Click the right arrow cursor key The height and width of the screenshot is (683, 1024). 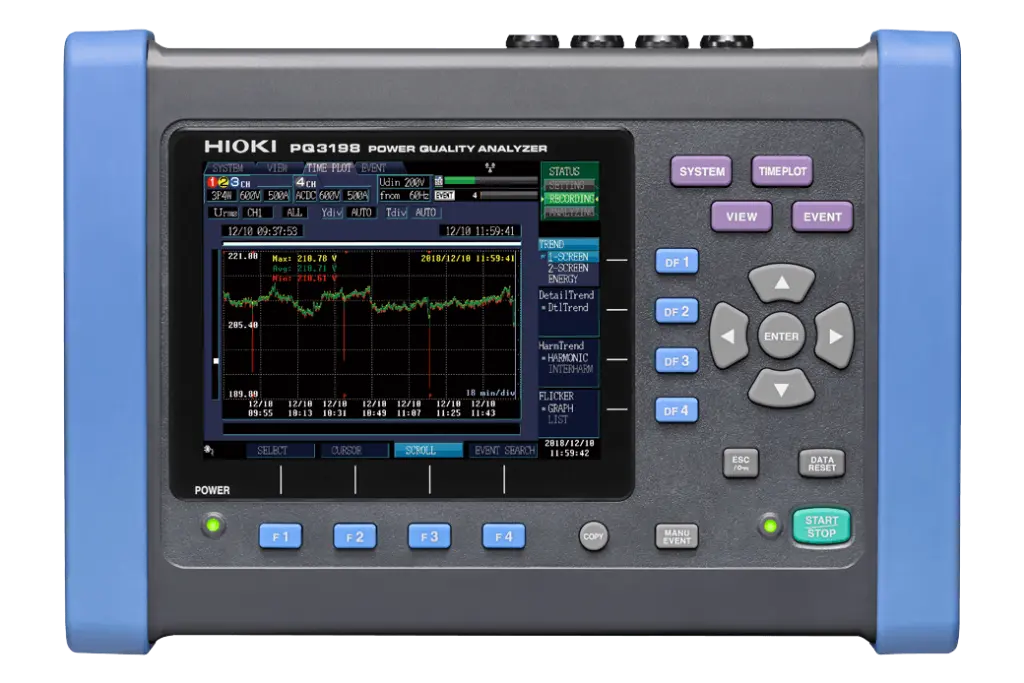[834, 336]
